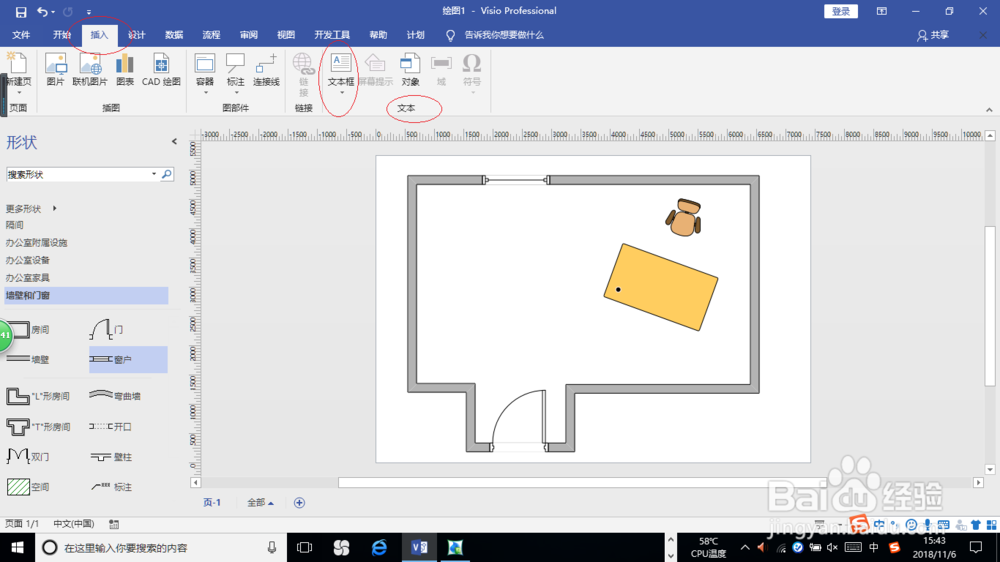Expand 更多形状 more shapes
1000x562 pixels.
31,209
